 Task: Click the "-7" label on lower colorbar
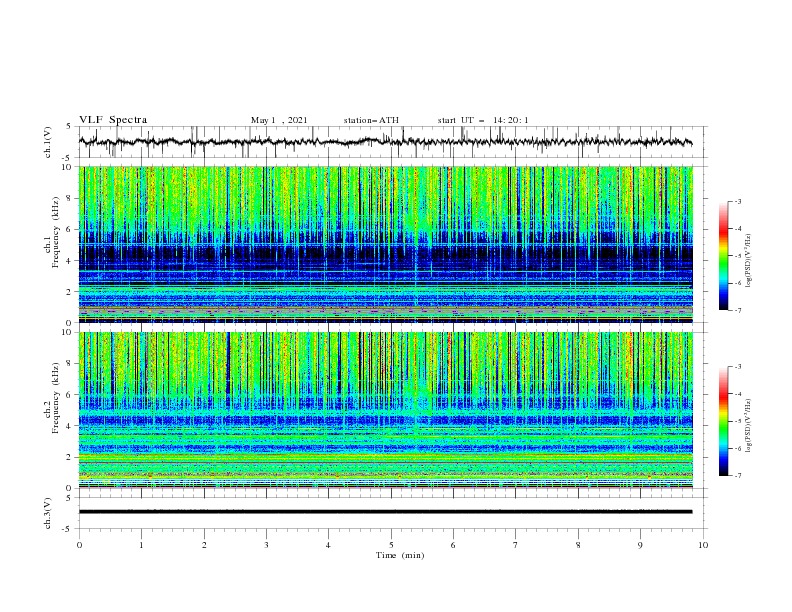pyautogui.click(x=738, y=476)
